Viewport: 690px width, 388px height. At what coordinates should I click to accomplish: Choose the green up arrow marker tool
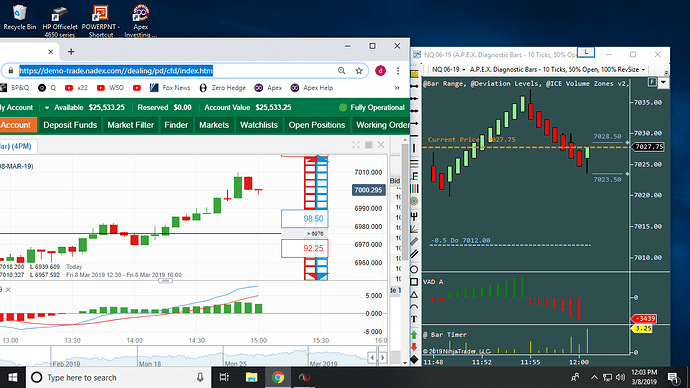pyautogui.click(x=414, y=335)
